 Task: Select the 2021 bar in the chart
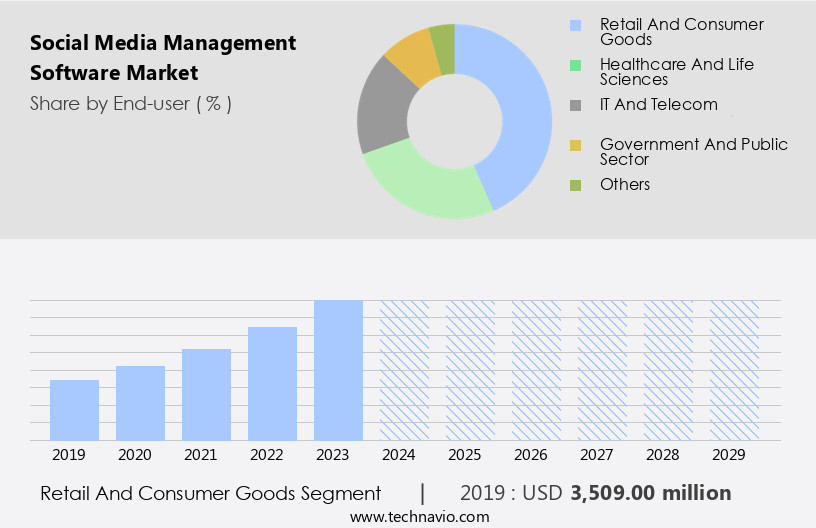(206, 394)
